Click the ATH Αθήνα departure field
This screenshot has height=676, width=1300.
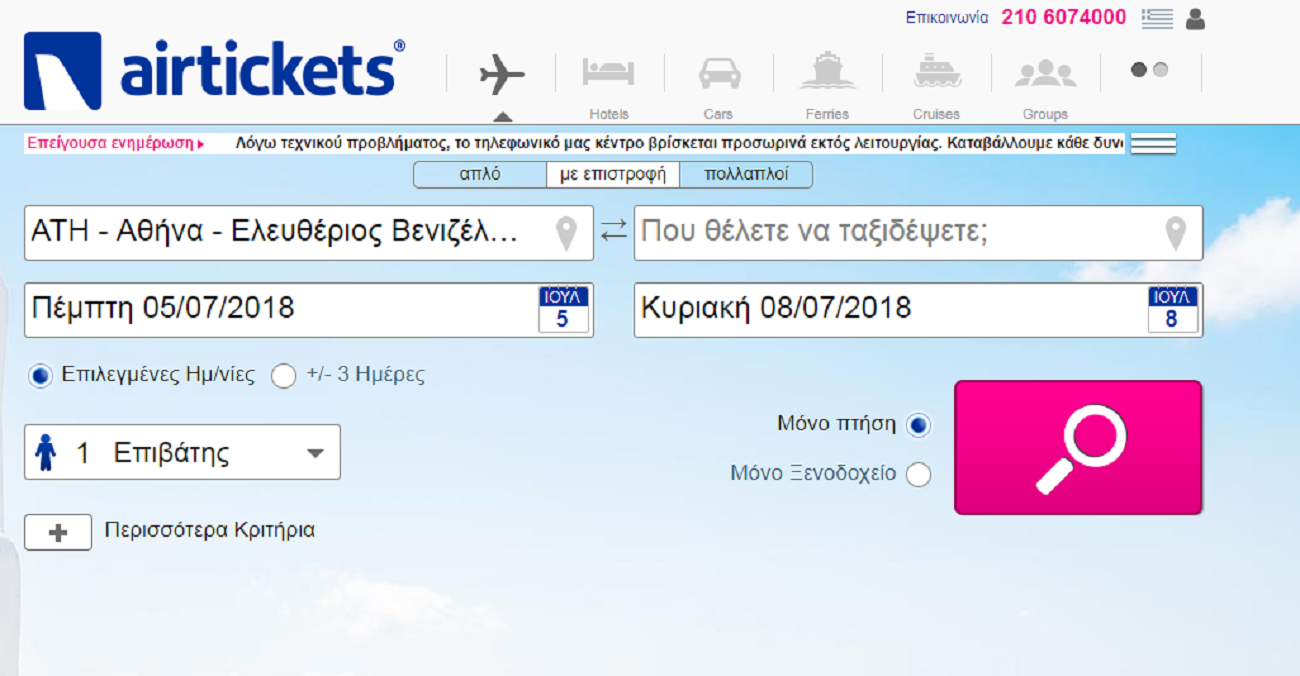click(x=309, y=233)
